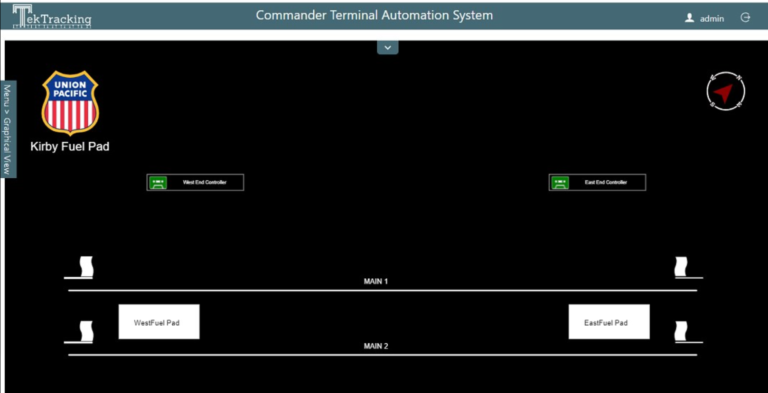Screen dimensions: 768x393
Task: Select the WestFuel Pad box
Action: coord(159,322)
